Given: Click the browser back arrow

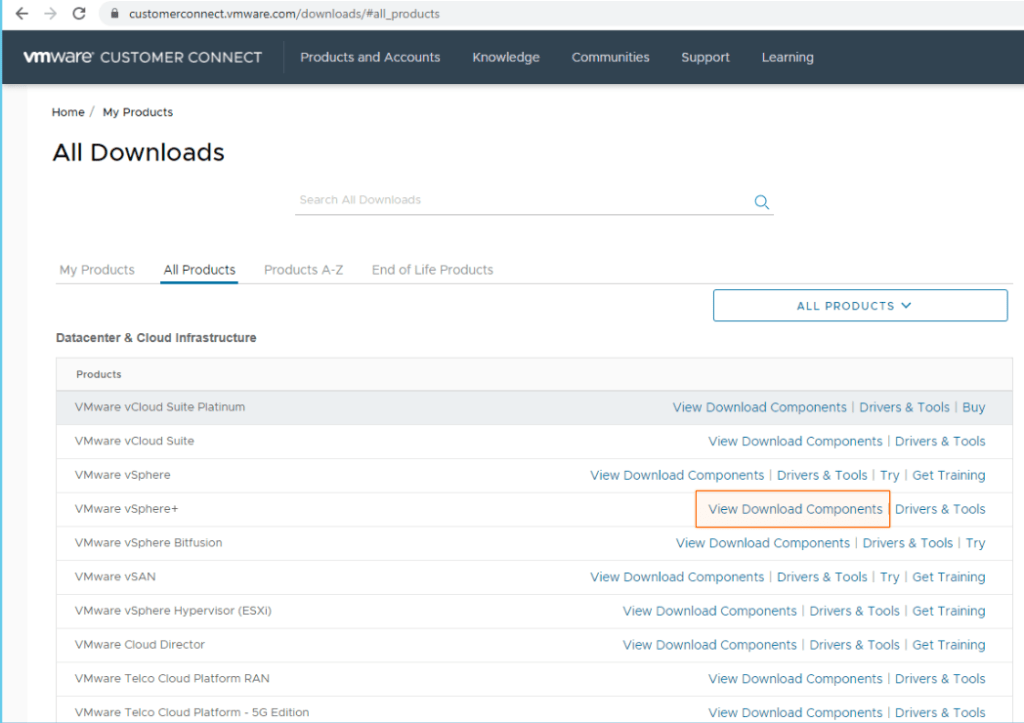Looking at the screenshot, I should pos(22,14).
